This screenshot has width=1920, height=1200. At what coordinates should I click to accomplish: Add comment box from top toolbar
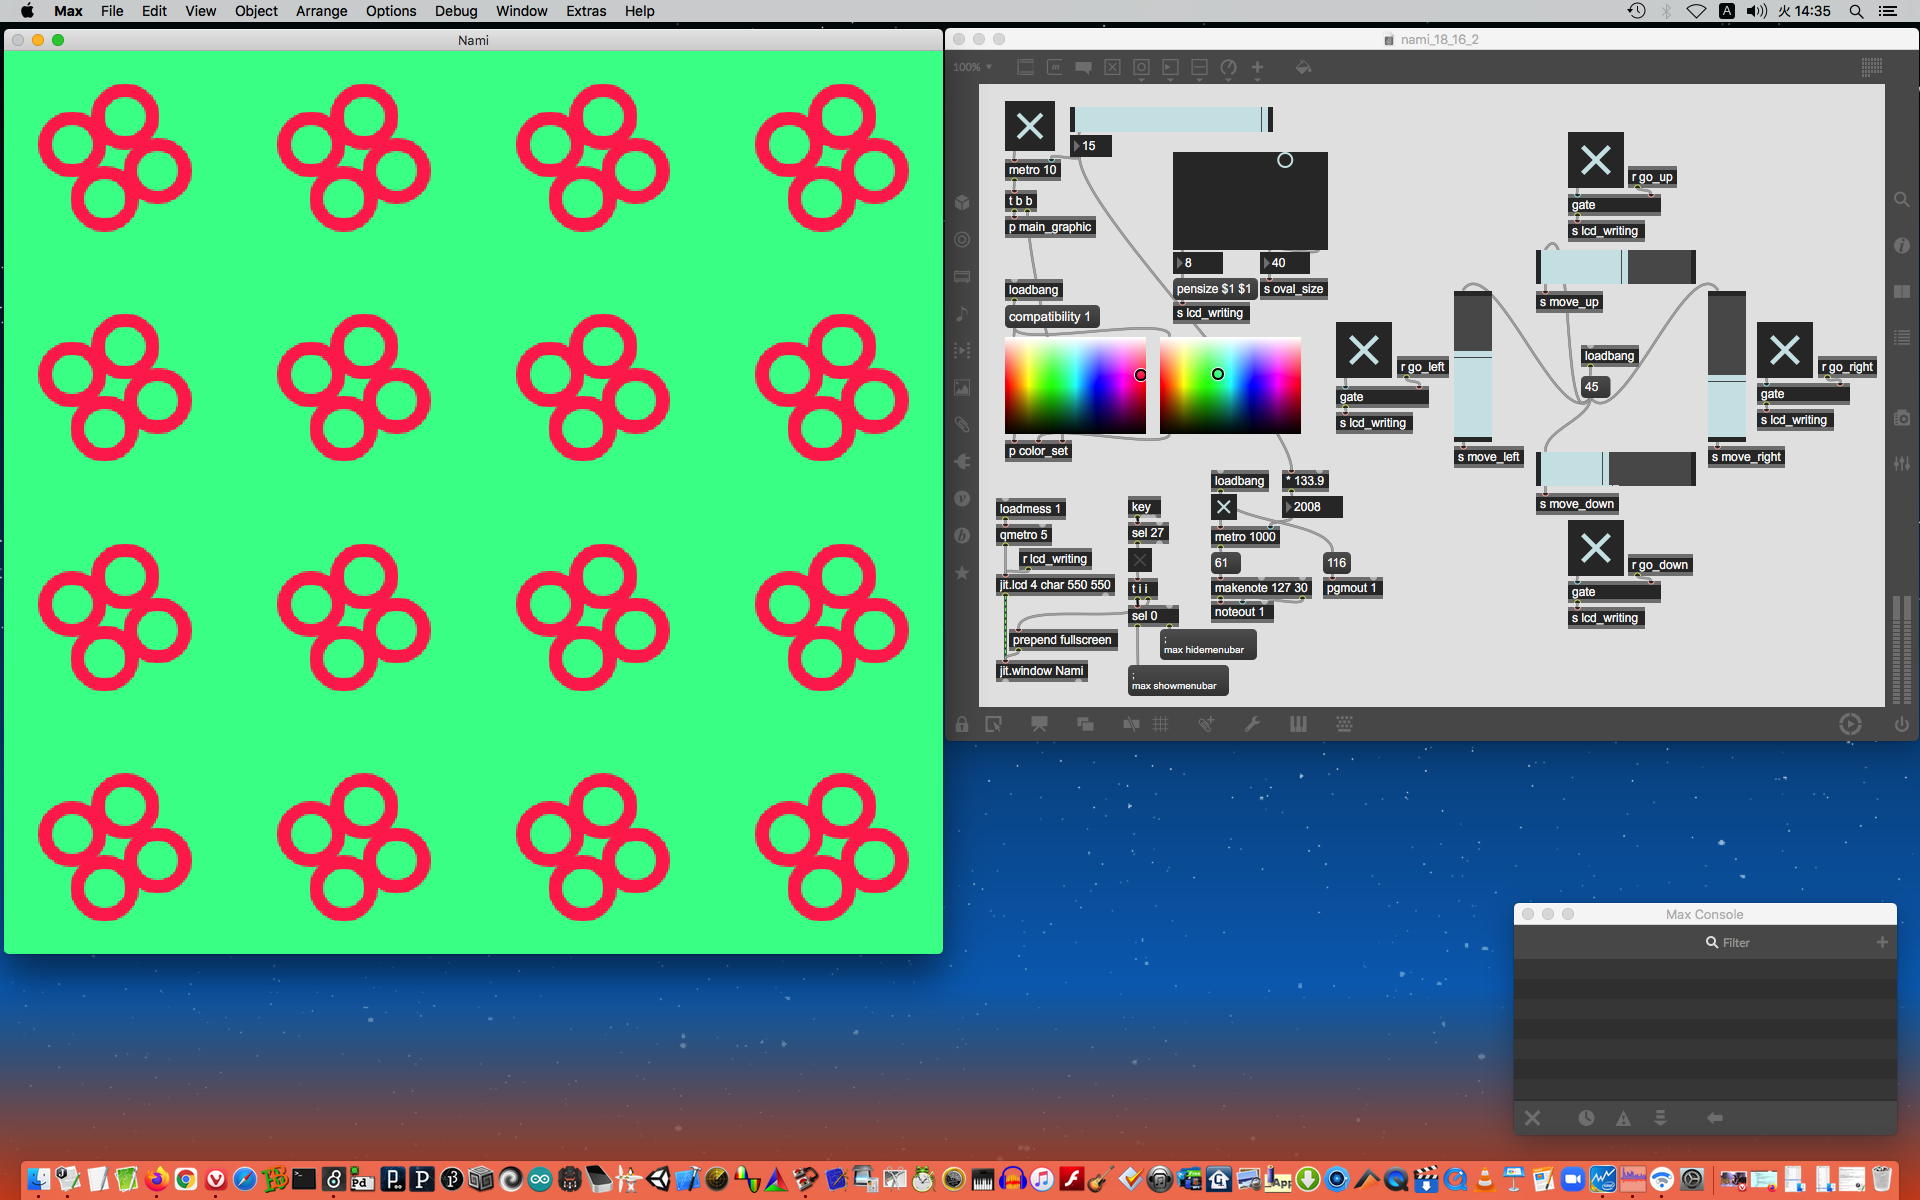pyautogui.click(x=1083, y=67)
